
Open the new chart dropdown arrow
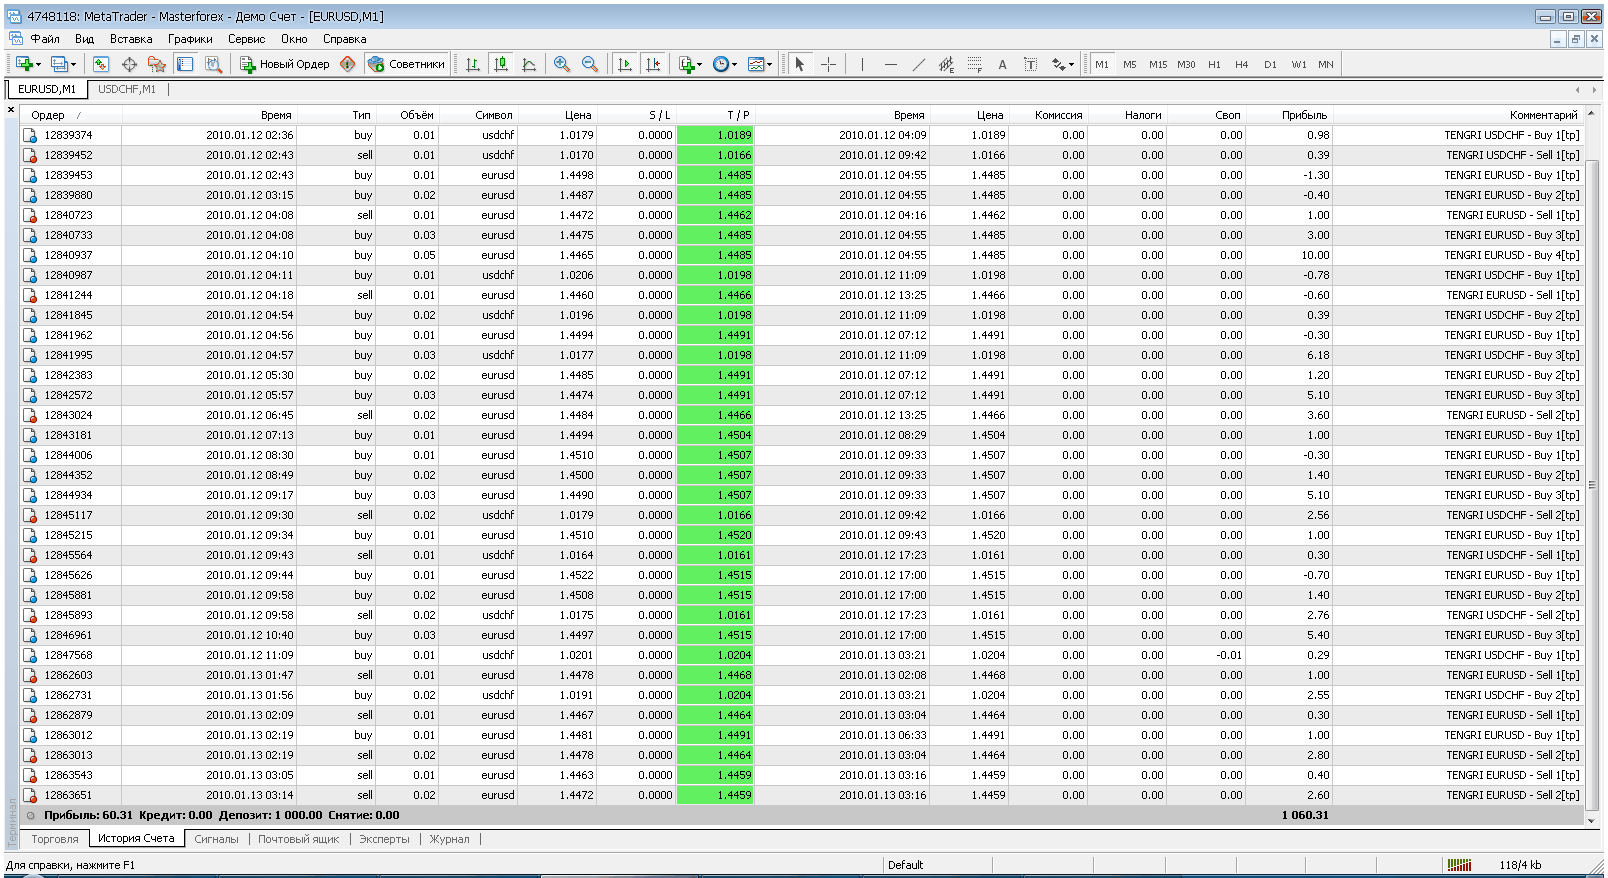coord(38,65)
